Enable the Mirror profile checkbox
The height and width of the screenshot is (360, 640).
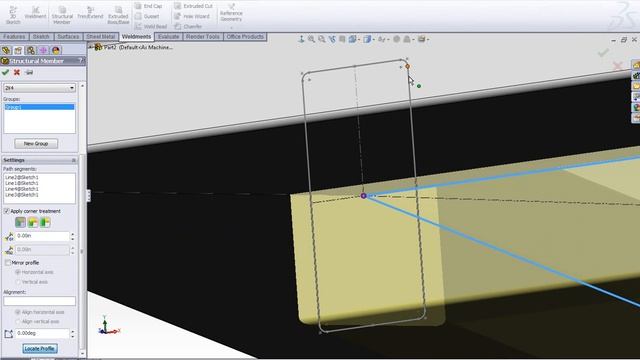pos(8,263)
